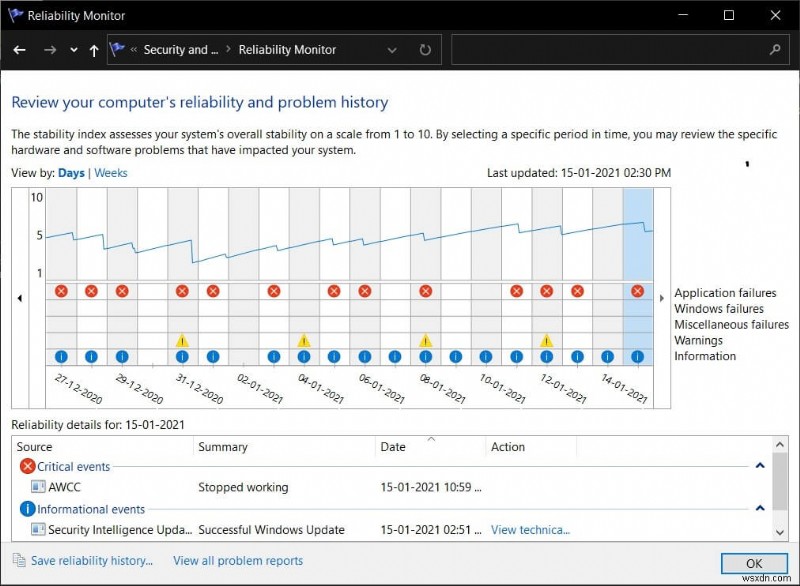
Task: Open View technical details for the Windows Update
Action: (530, 530)
